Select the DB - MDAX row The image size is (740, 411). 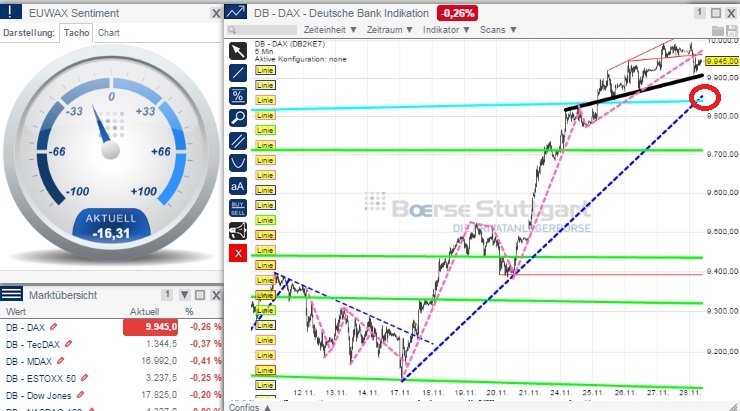coord(111,361)
